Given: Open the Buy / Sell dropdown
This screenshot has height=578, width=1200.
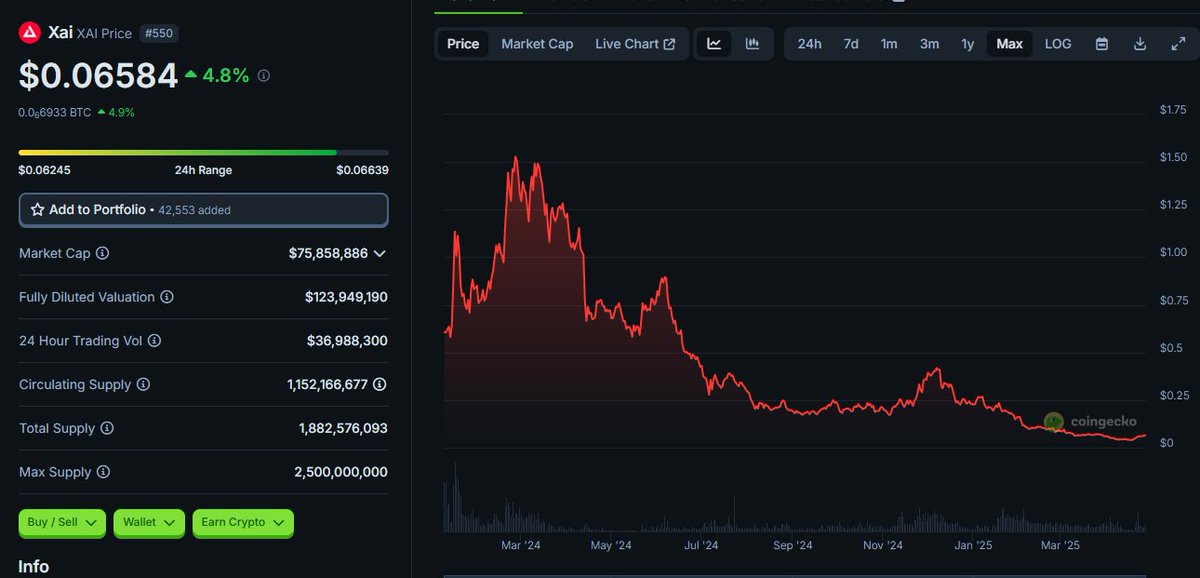Looking at the screenshot, I should pos(62,522).
